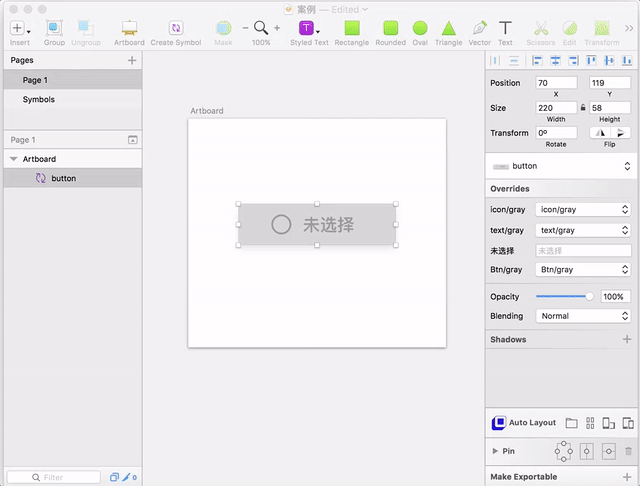Open the button symbol dropdown

[x=561, y=166]
